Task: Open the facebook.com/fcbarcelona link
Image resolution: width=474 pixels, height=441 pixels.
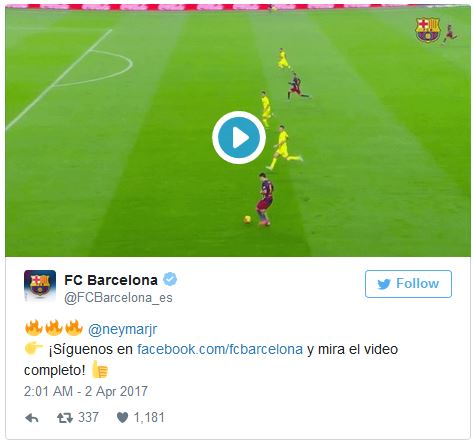Action: pyautogui.click(x=220, y=349)
